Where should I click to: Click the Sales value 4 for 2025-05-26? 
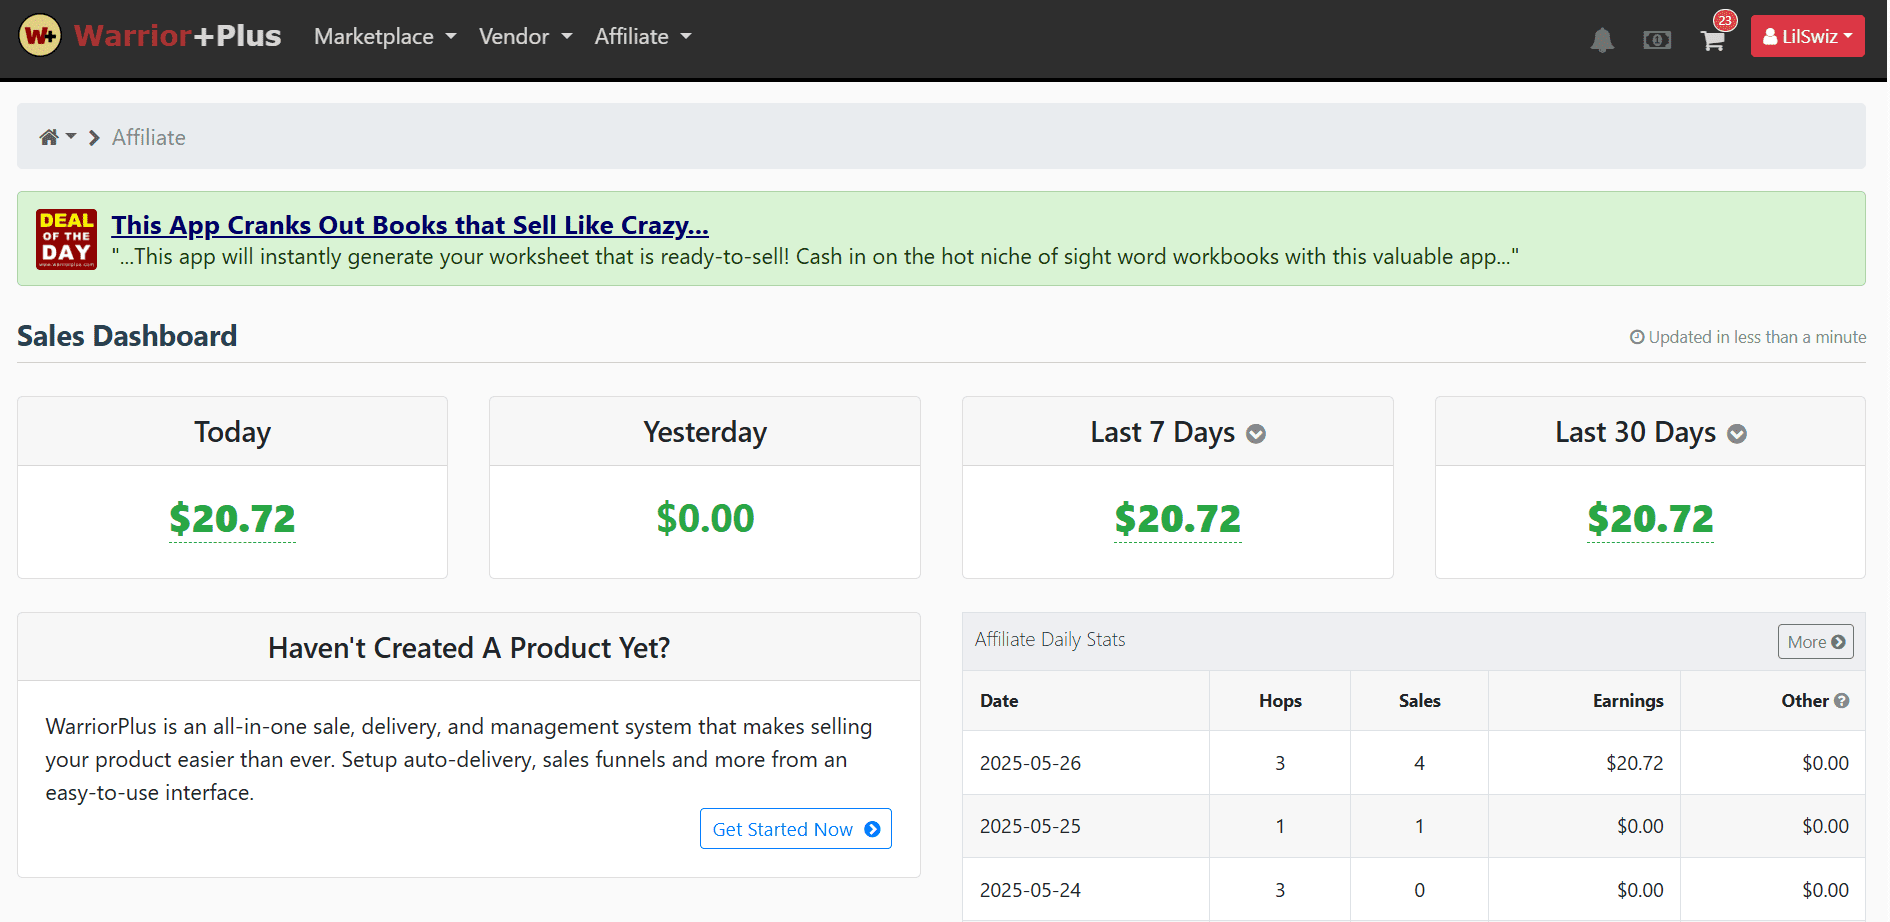point(1419,763)
